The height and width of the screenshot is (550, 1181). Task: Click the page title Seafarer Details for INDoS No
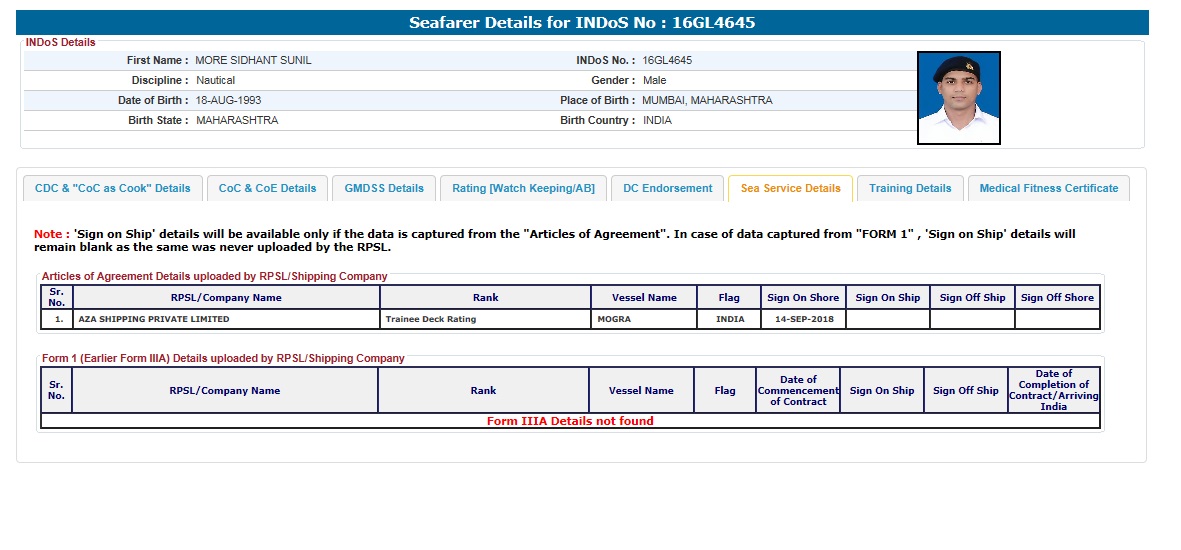point(582,23)
